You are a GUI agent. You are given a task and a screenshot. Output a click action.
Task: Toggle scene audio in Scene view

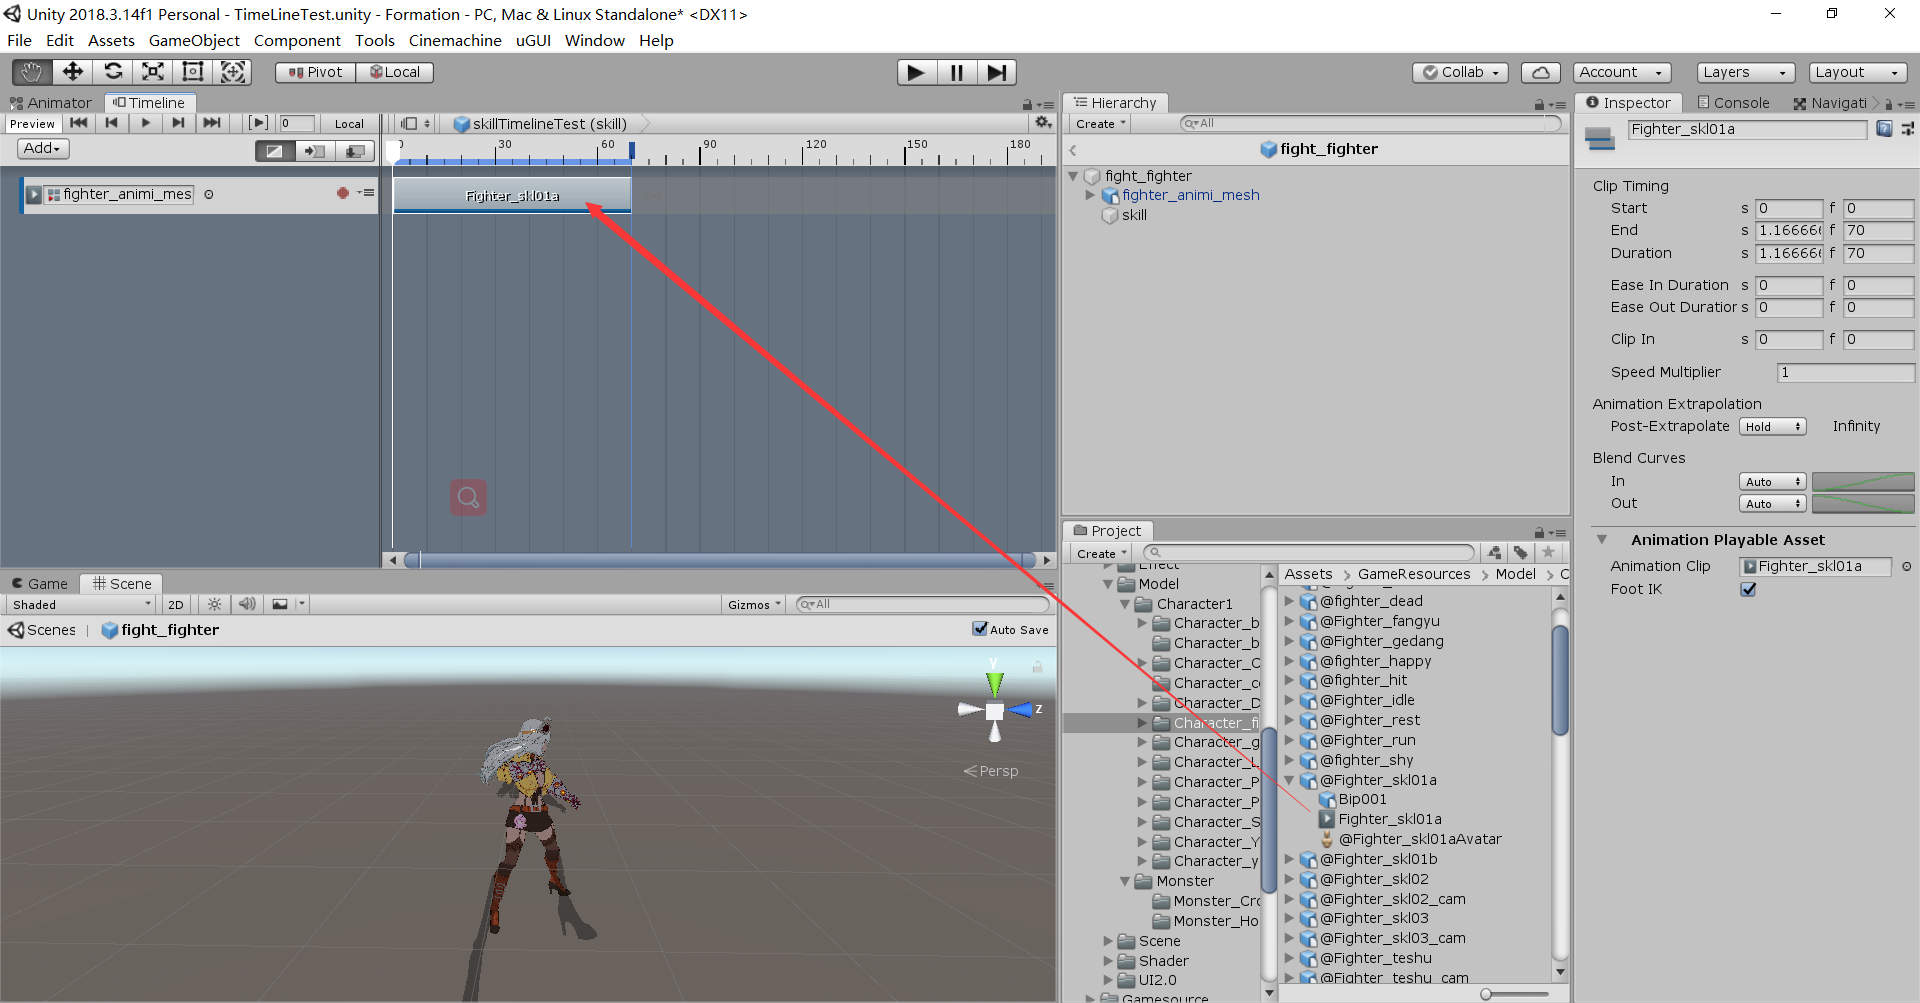pos(247,604)
